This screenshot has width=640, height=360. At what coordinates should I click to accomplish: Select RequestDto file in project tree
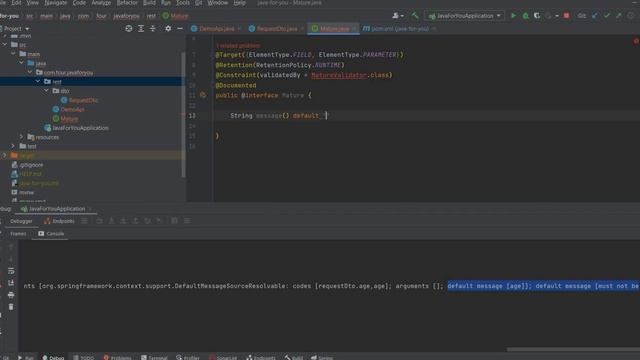pos(83,100)
